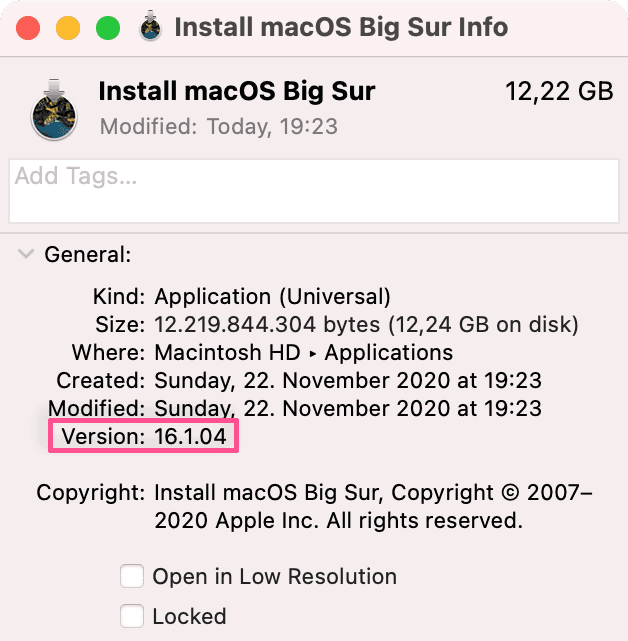Close the Info window with red button
This screenshot has height=641, width=628.
click(x=28, y=28)
